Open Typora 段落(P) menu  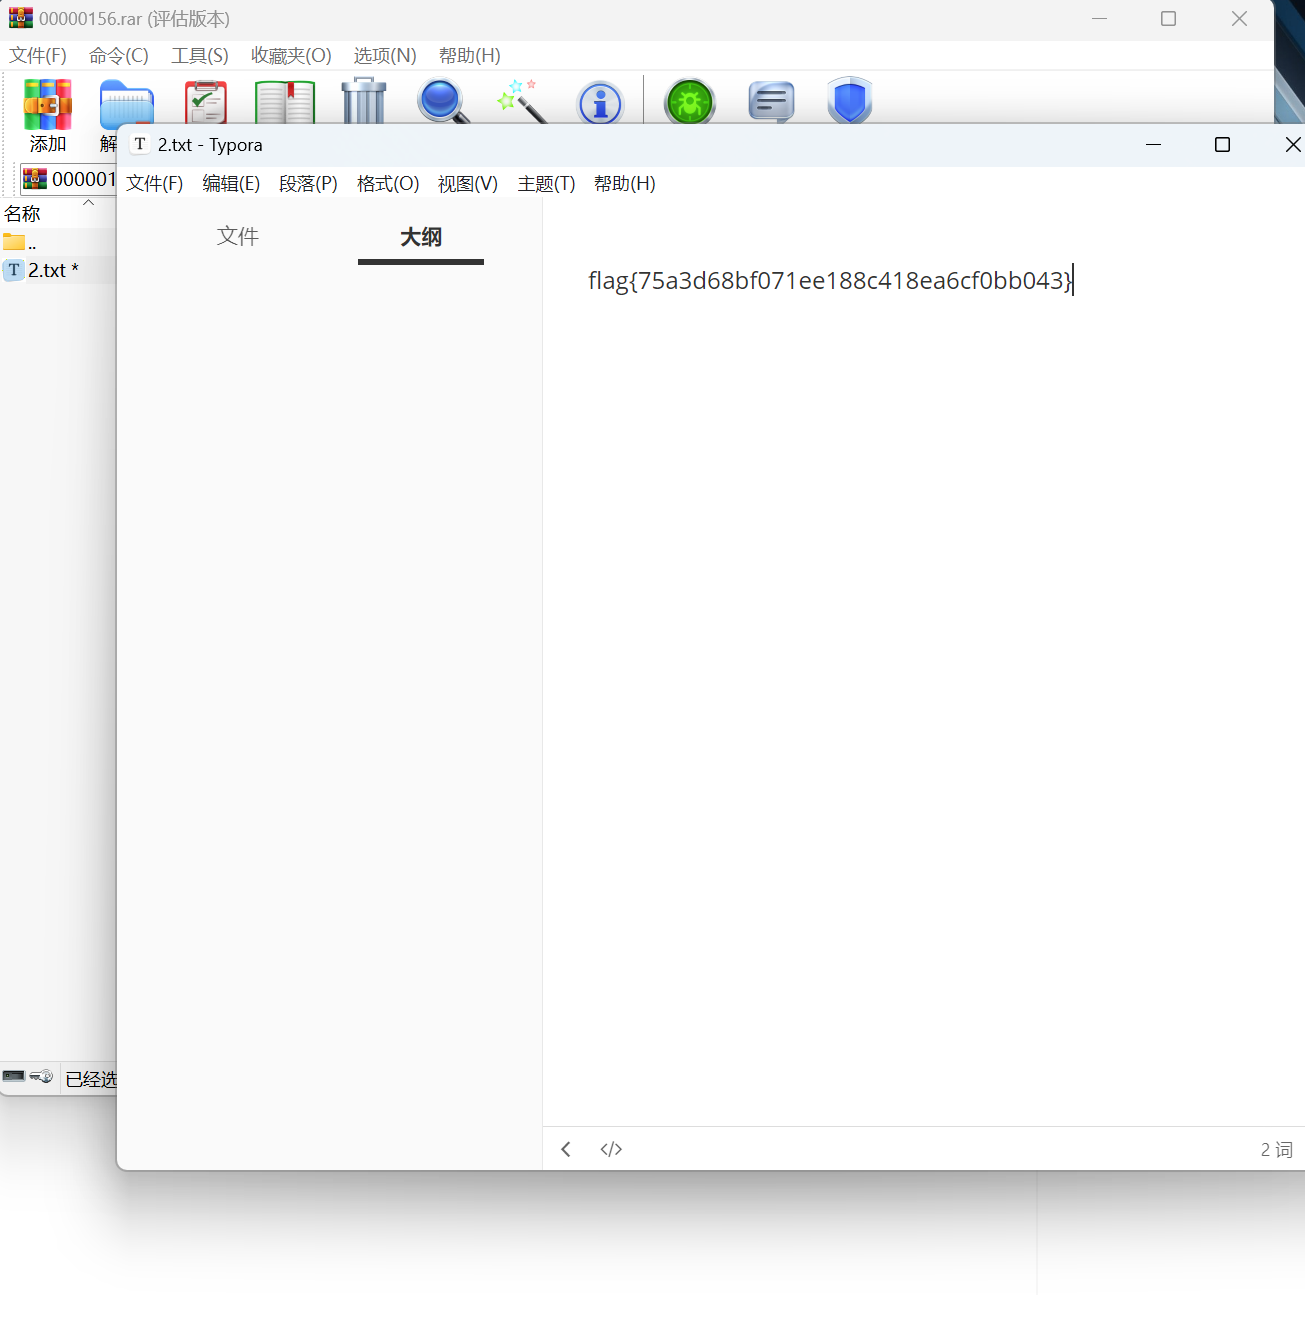point(308,184)
